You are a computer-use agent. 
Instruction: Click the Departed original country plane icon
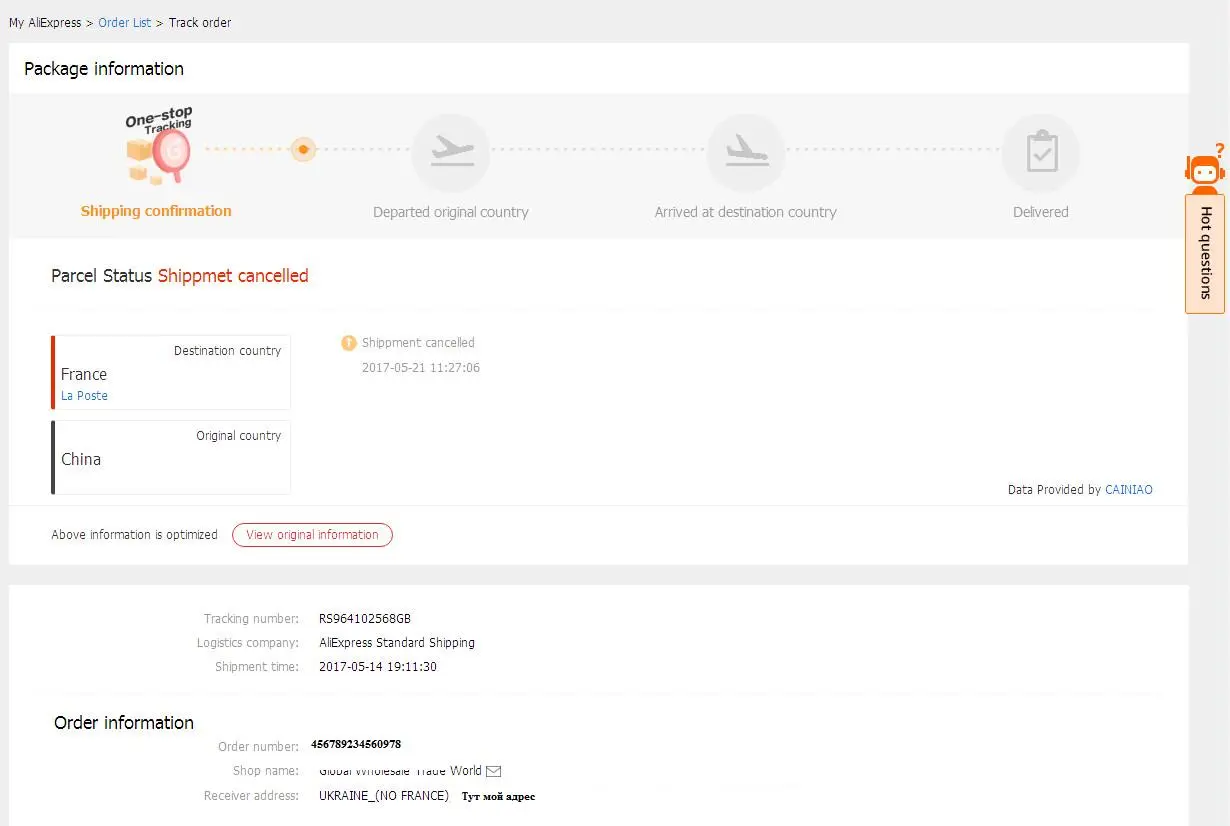[451, 153]
